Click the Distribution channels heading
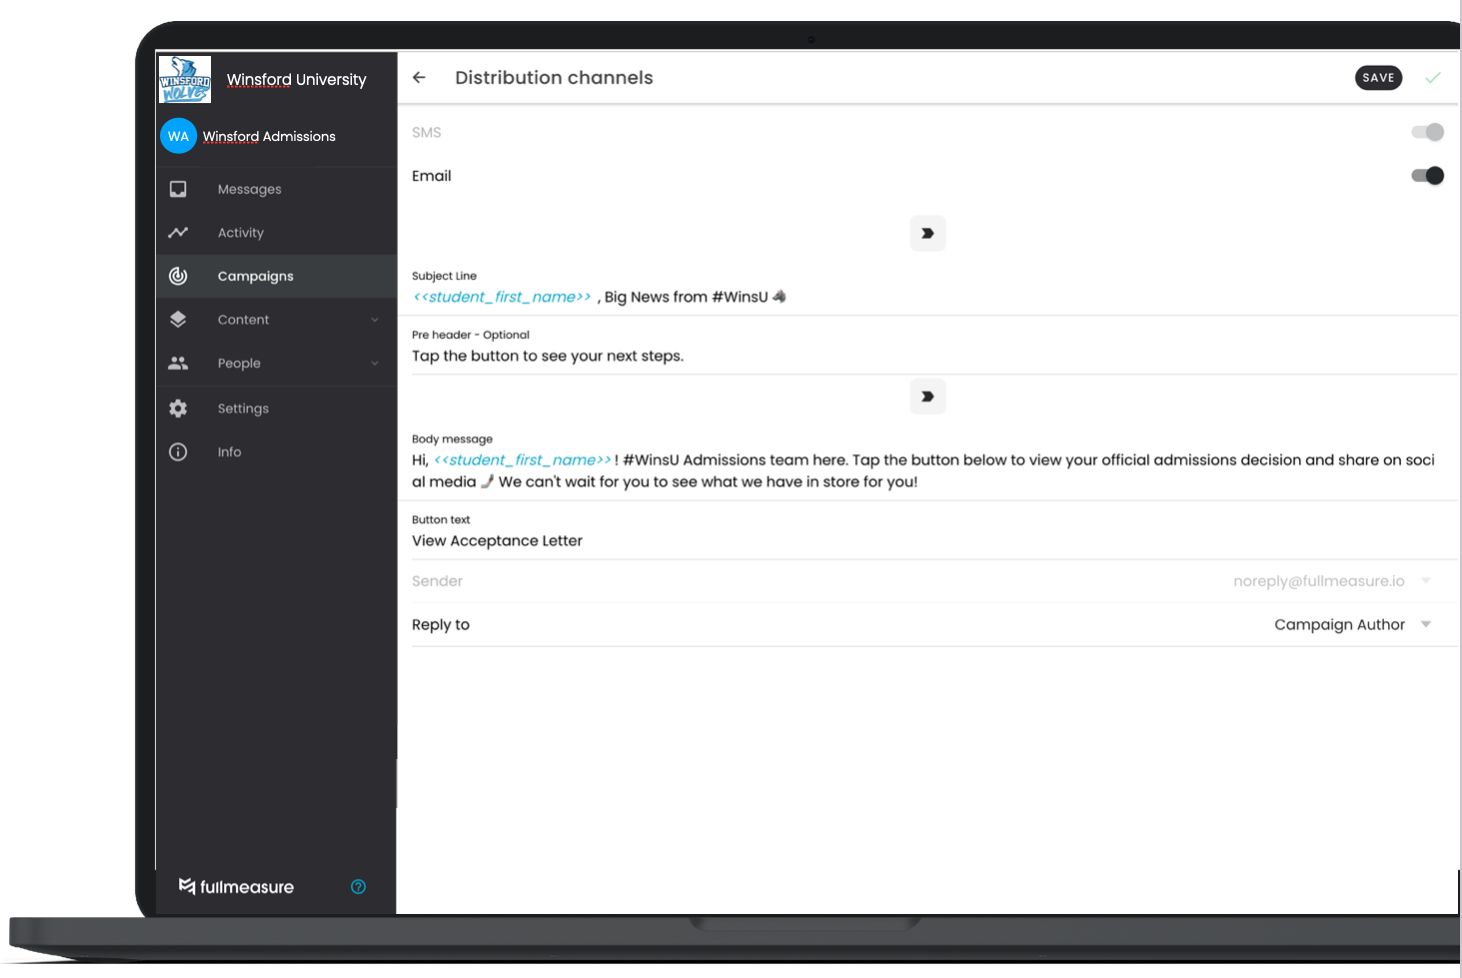The image size is (1462, 978). [554, 78]
